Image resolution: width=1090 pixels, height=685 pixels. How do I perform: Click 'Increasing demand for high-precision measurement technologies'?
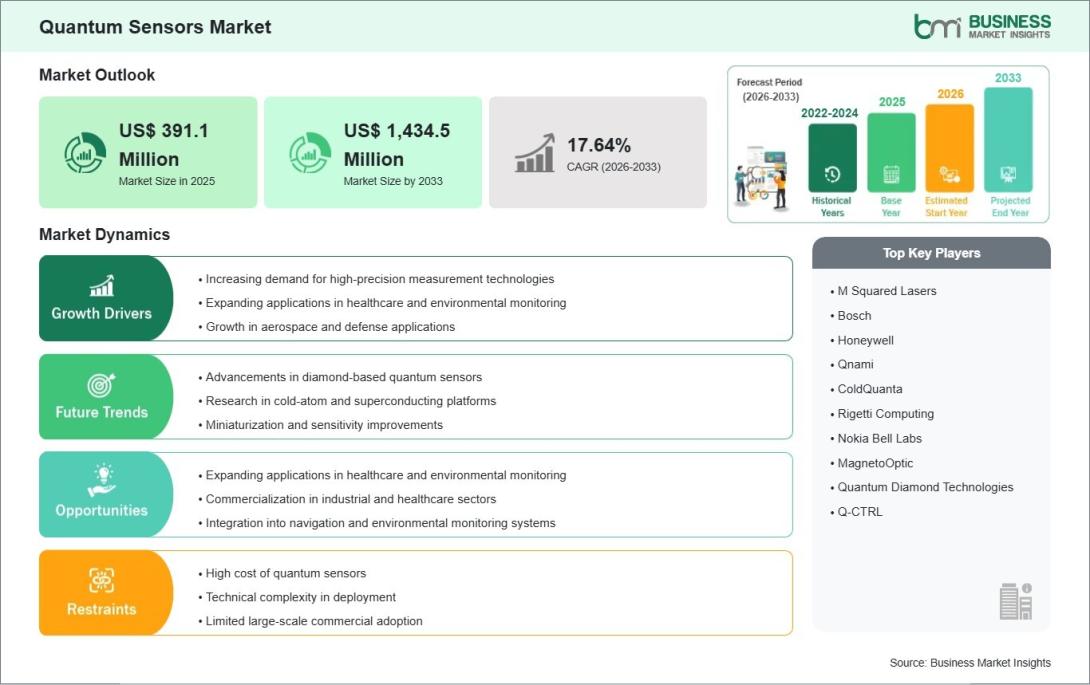[x=380, y=279]
